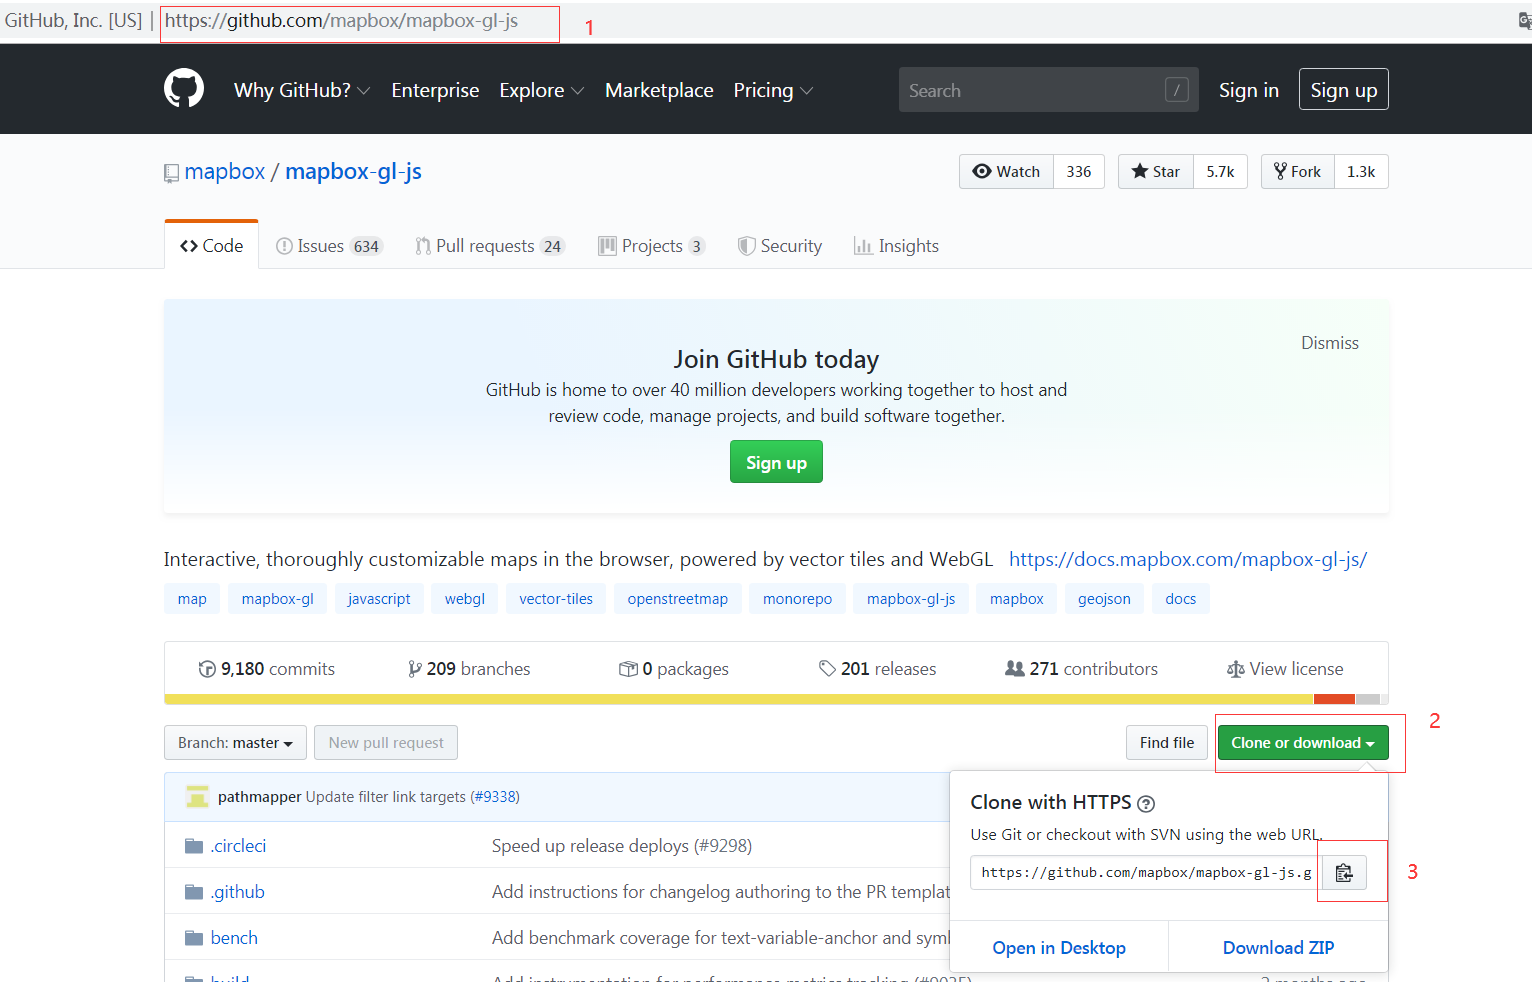Click the docs topic tag
This screenshot has width=1532, height=982.
click(1180, 599)
